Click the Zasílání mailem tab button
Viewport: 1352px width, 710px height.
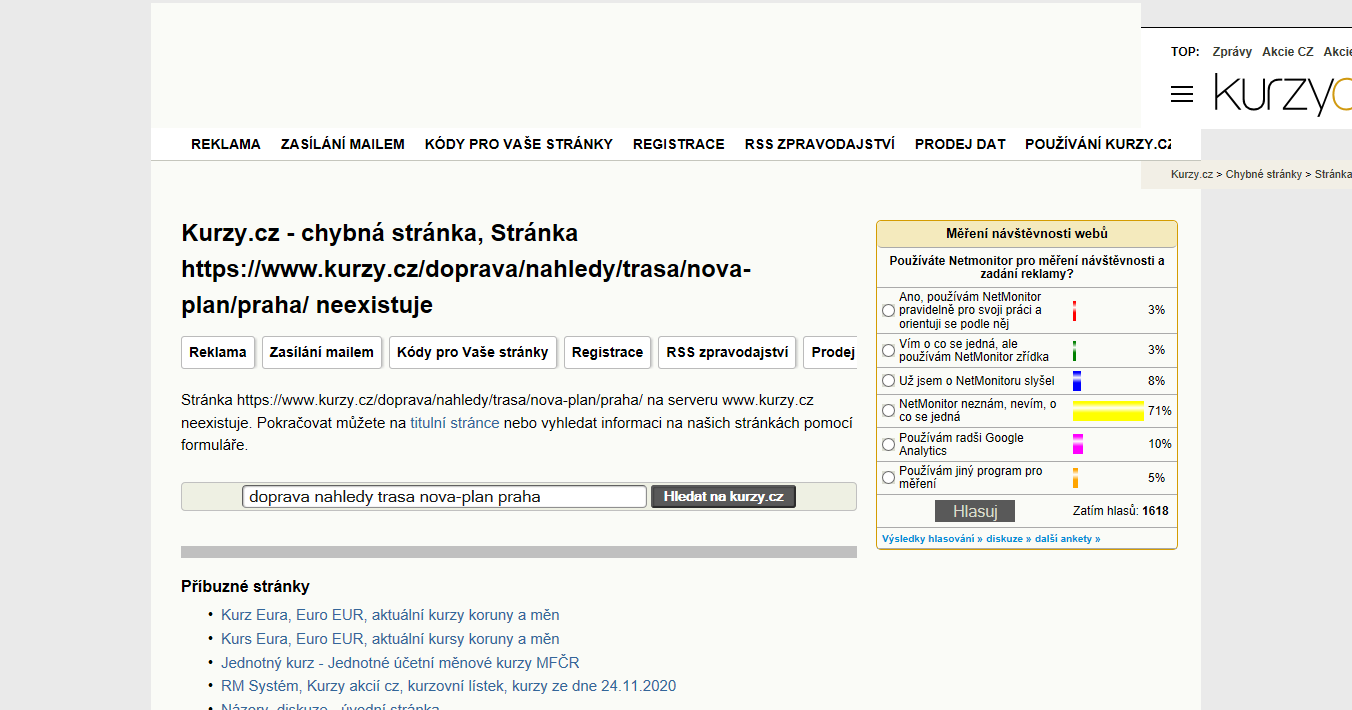(x=322, y=352)
